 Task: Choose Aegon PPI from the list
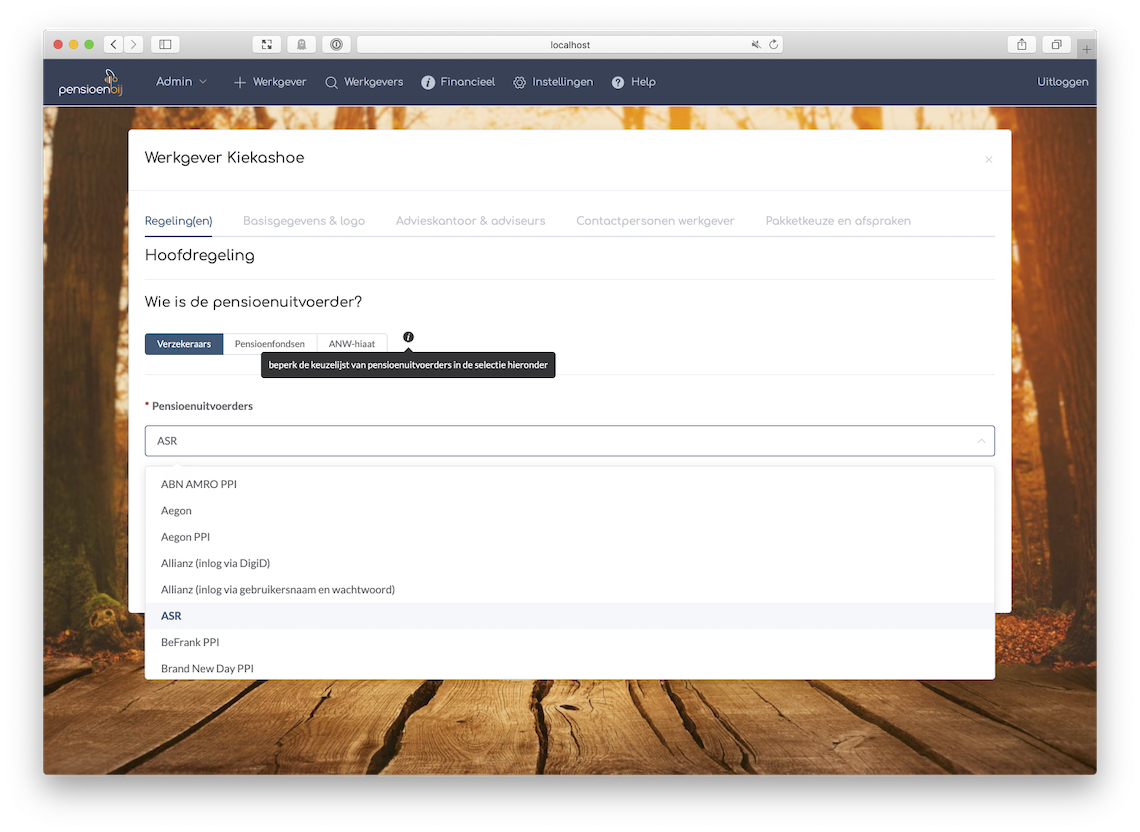tap(186, 537)
